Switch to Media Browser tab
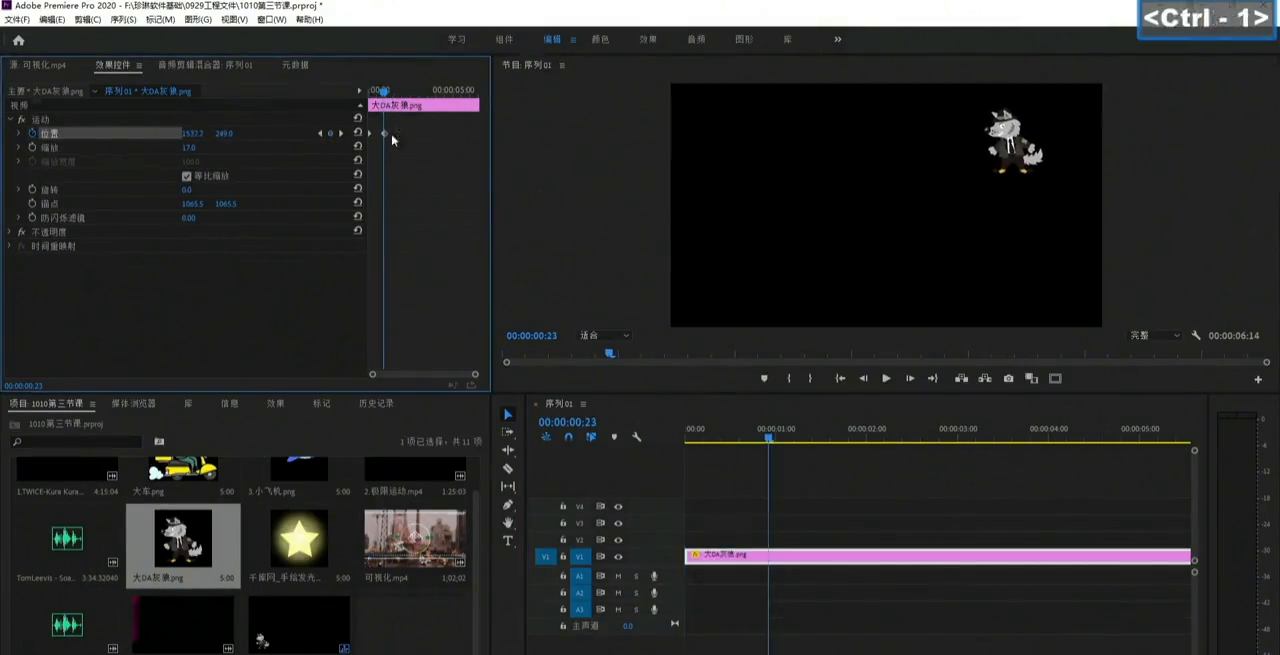This screenshot has width=1280, height=655. pos(133,404)
